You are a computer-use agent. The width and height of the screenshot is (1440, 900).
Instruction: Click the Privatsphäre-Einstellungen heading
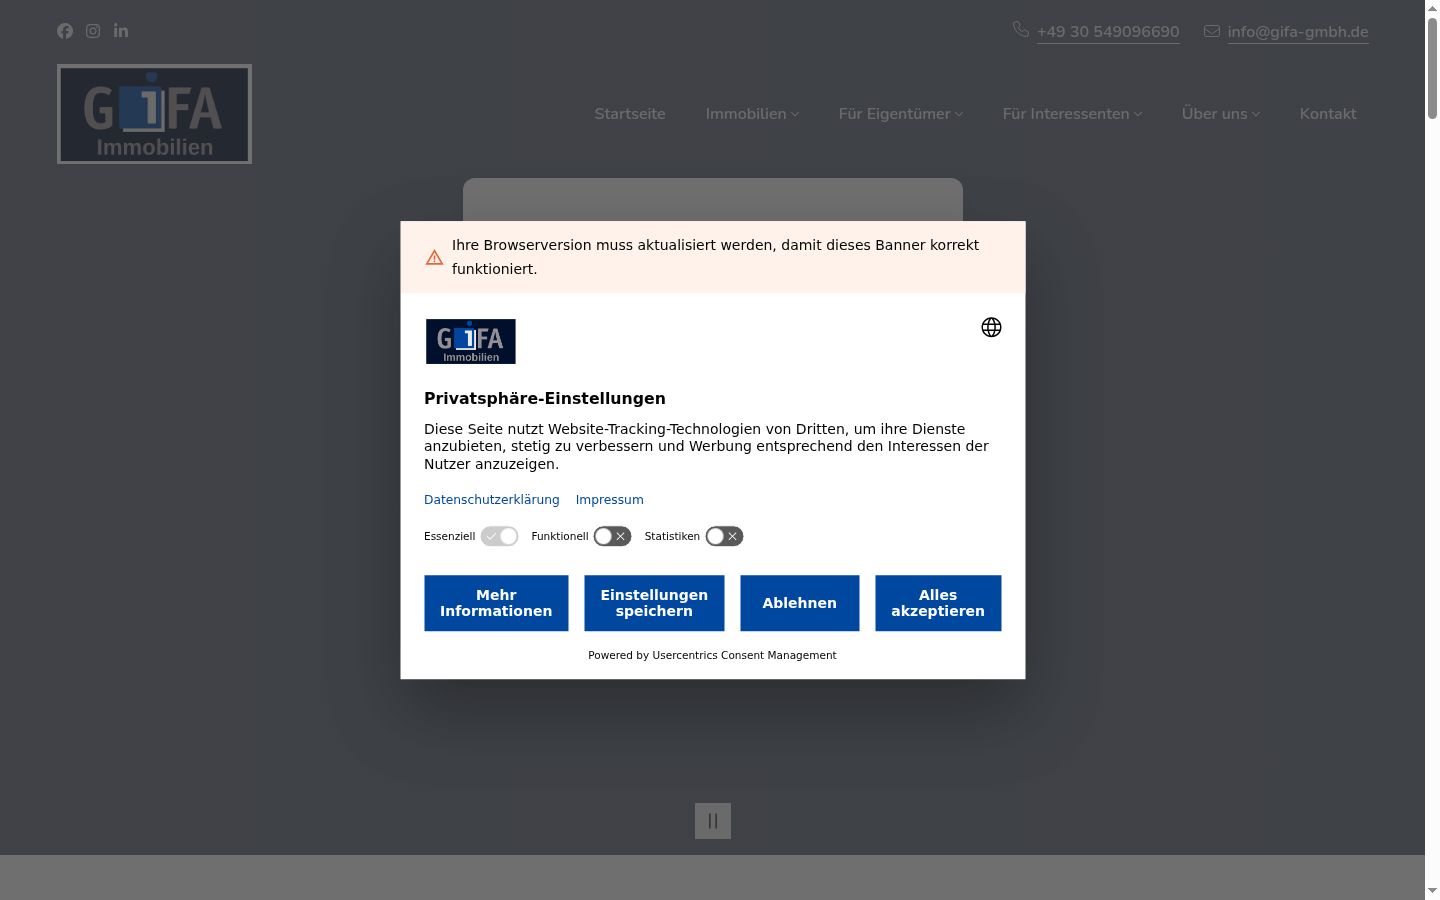545,398
